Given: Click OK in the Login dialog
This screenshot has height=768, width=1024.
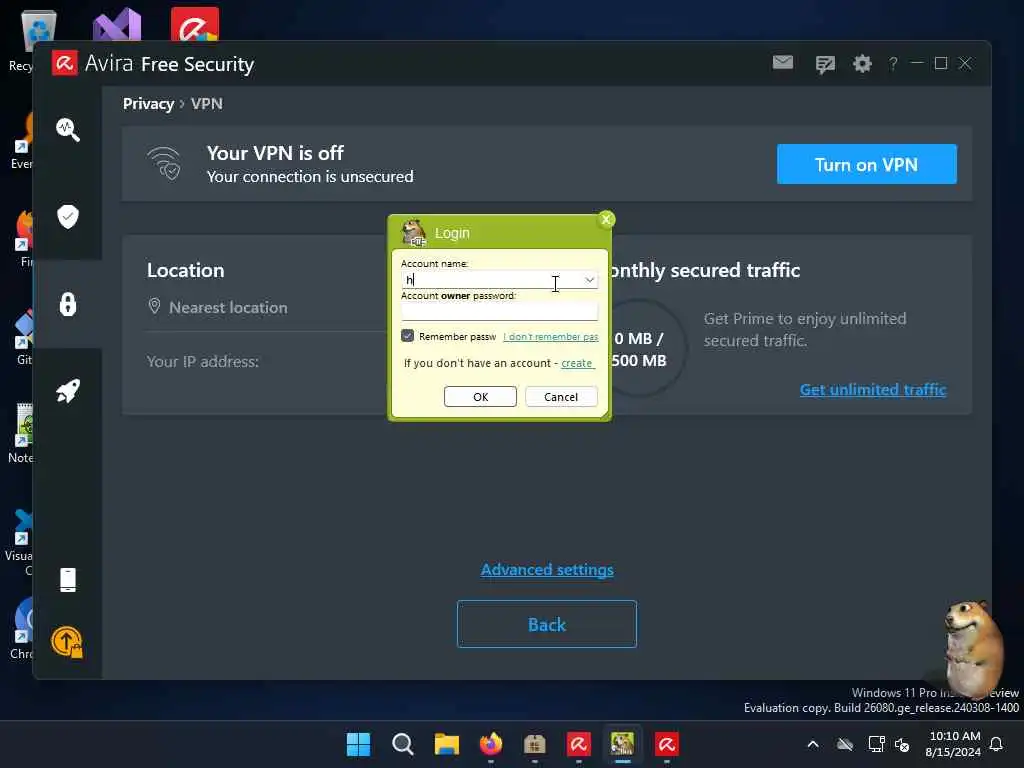Looking at the screenshot, I should (480, 396).
